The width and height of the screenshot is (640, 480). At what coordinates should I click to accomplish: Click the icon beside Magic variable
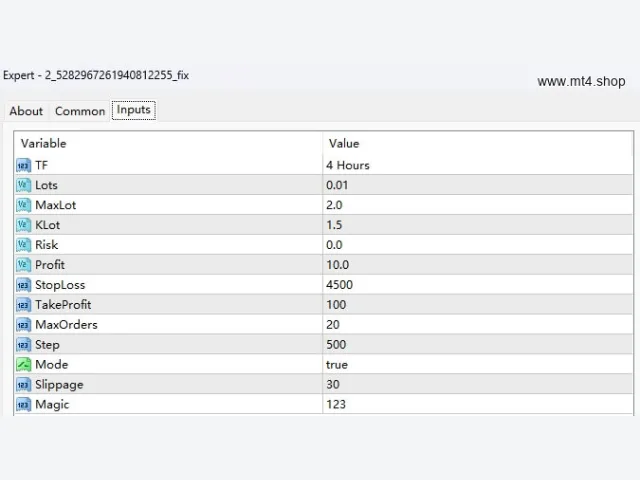click(x=23, y=404)
